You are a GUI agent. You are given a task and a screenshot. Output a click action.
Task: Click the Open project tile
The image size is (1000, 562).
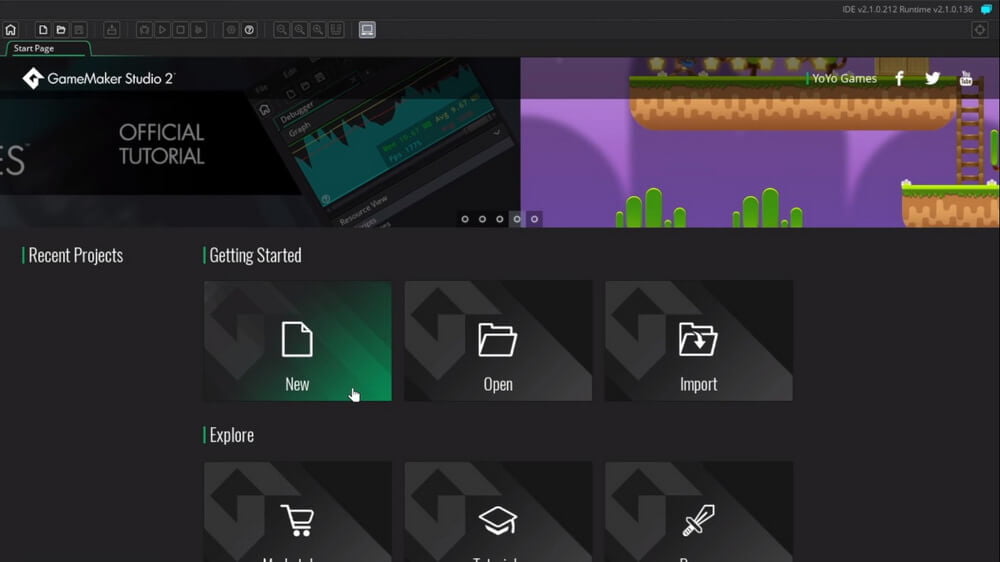pyautogui.click(x=498, y=341)
